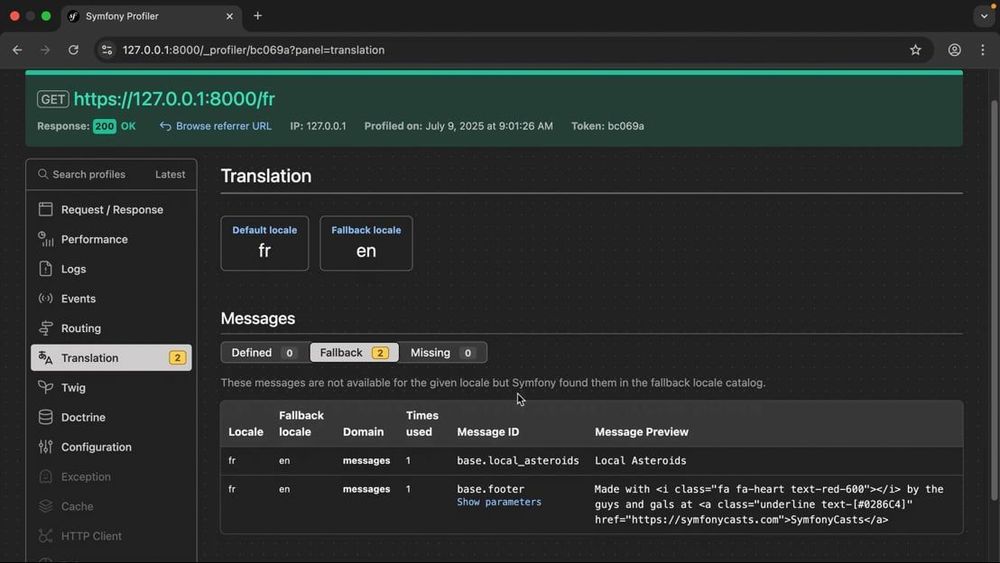This screenshot has height=563, width=1000.
Task: Click message ID base.footer
Action: (x=490, y=489)
